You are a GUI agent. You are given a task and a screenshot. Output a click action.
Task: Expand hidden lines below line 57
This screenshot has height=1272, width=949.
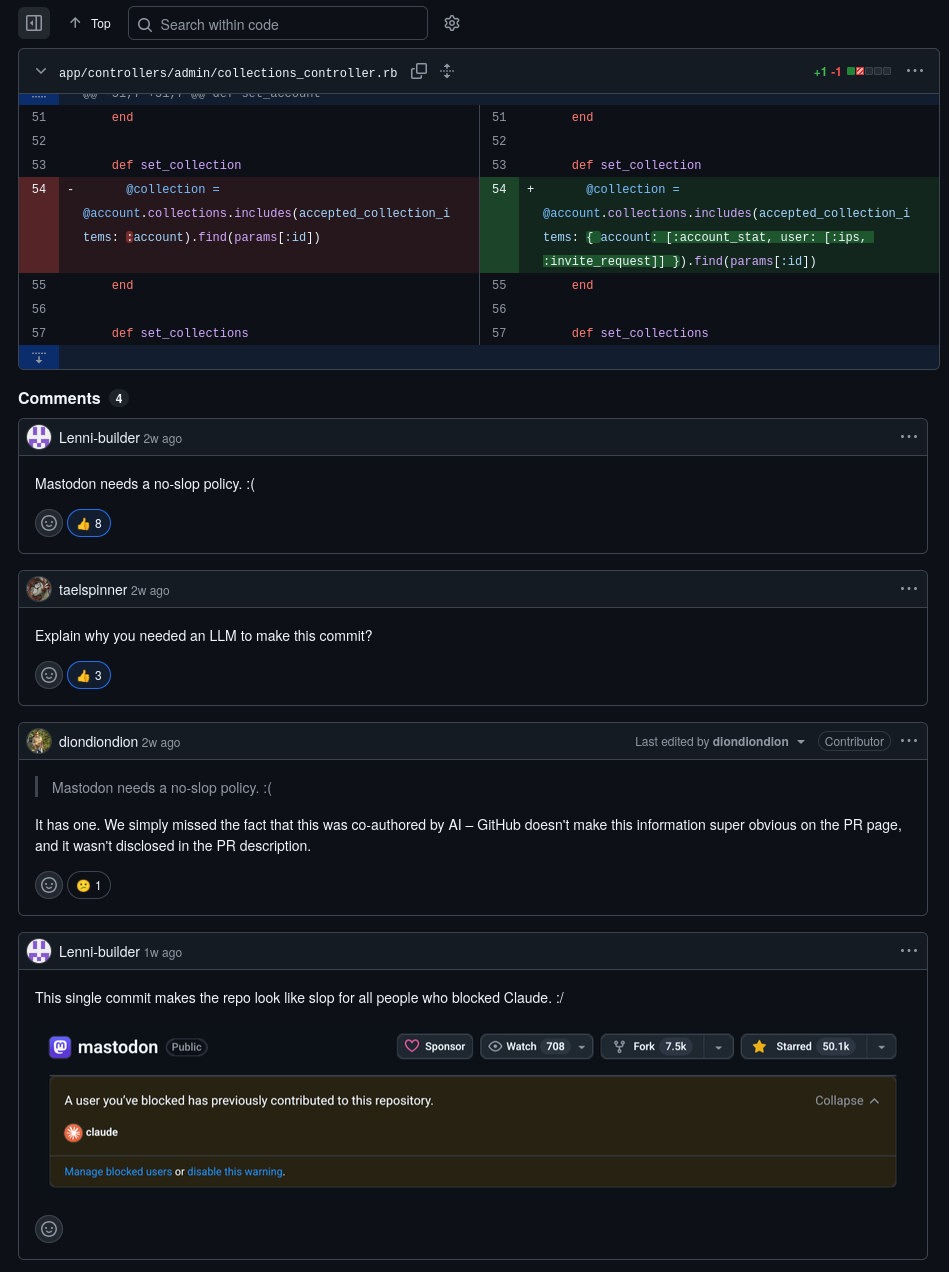coord(39,357)
